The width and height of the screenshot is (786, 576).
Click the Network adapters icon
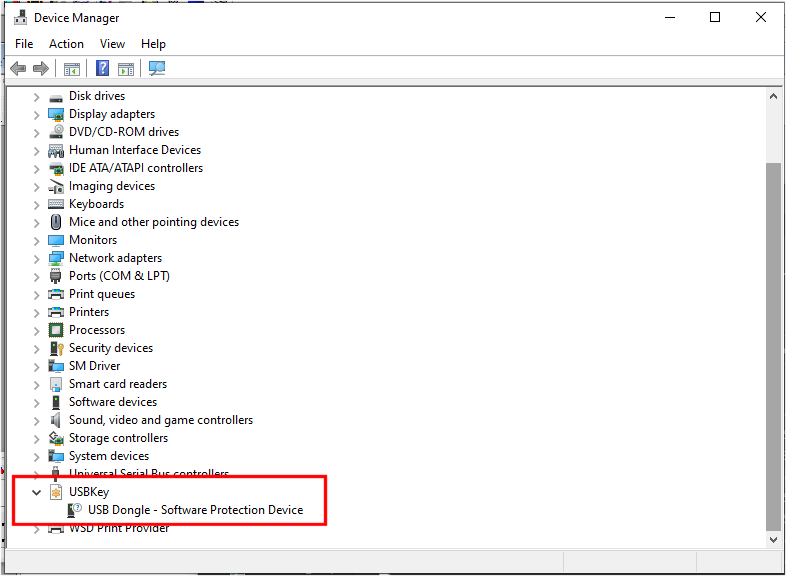(56, 258)
